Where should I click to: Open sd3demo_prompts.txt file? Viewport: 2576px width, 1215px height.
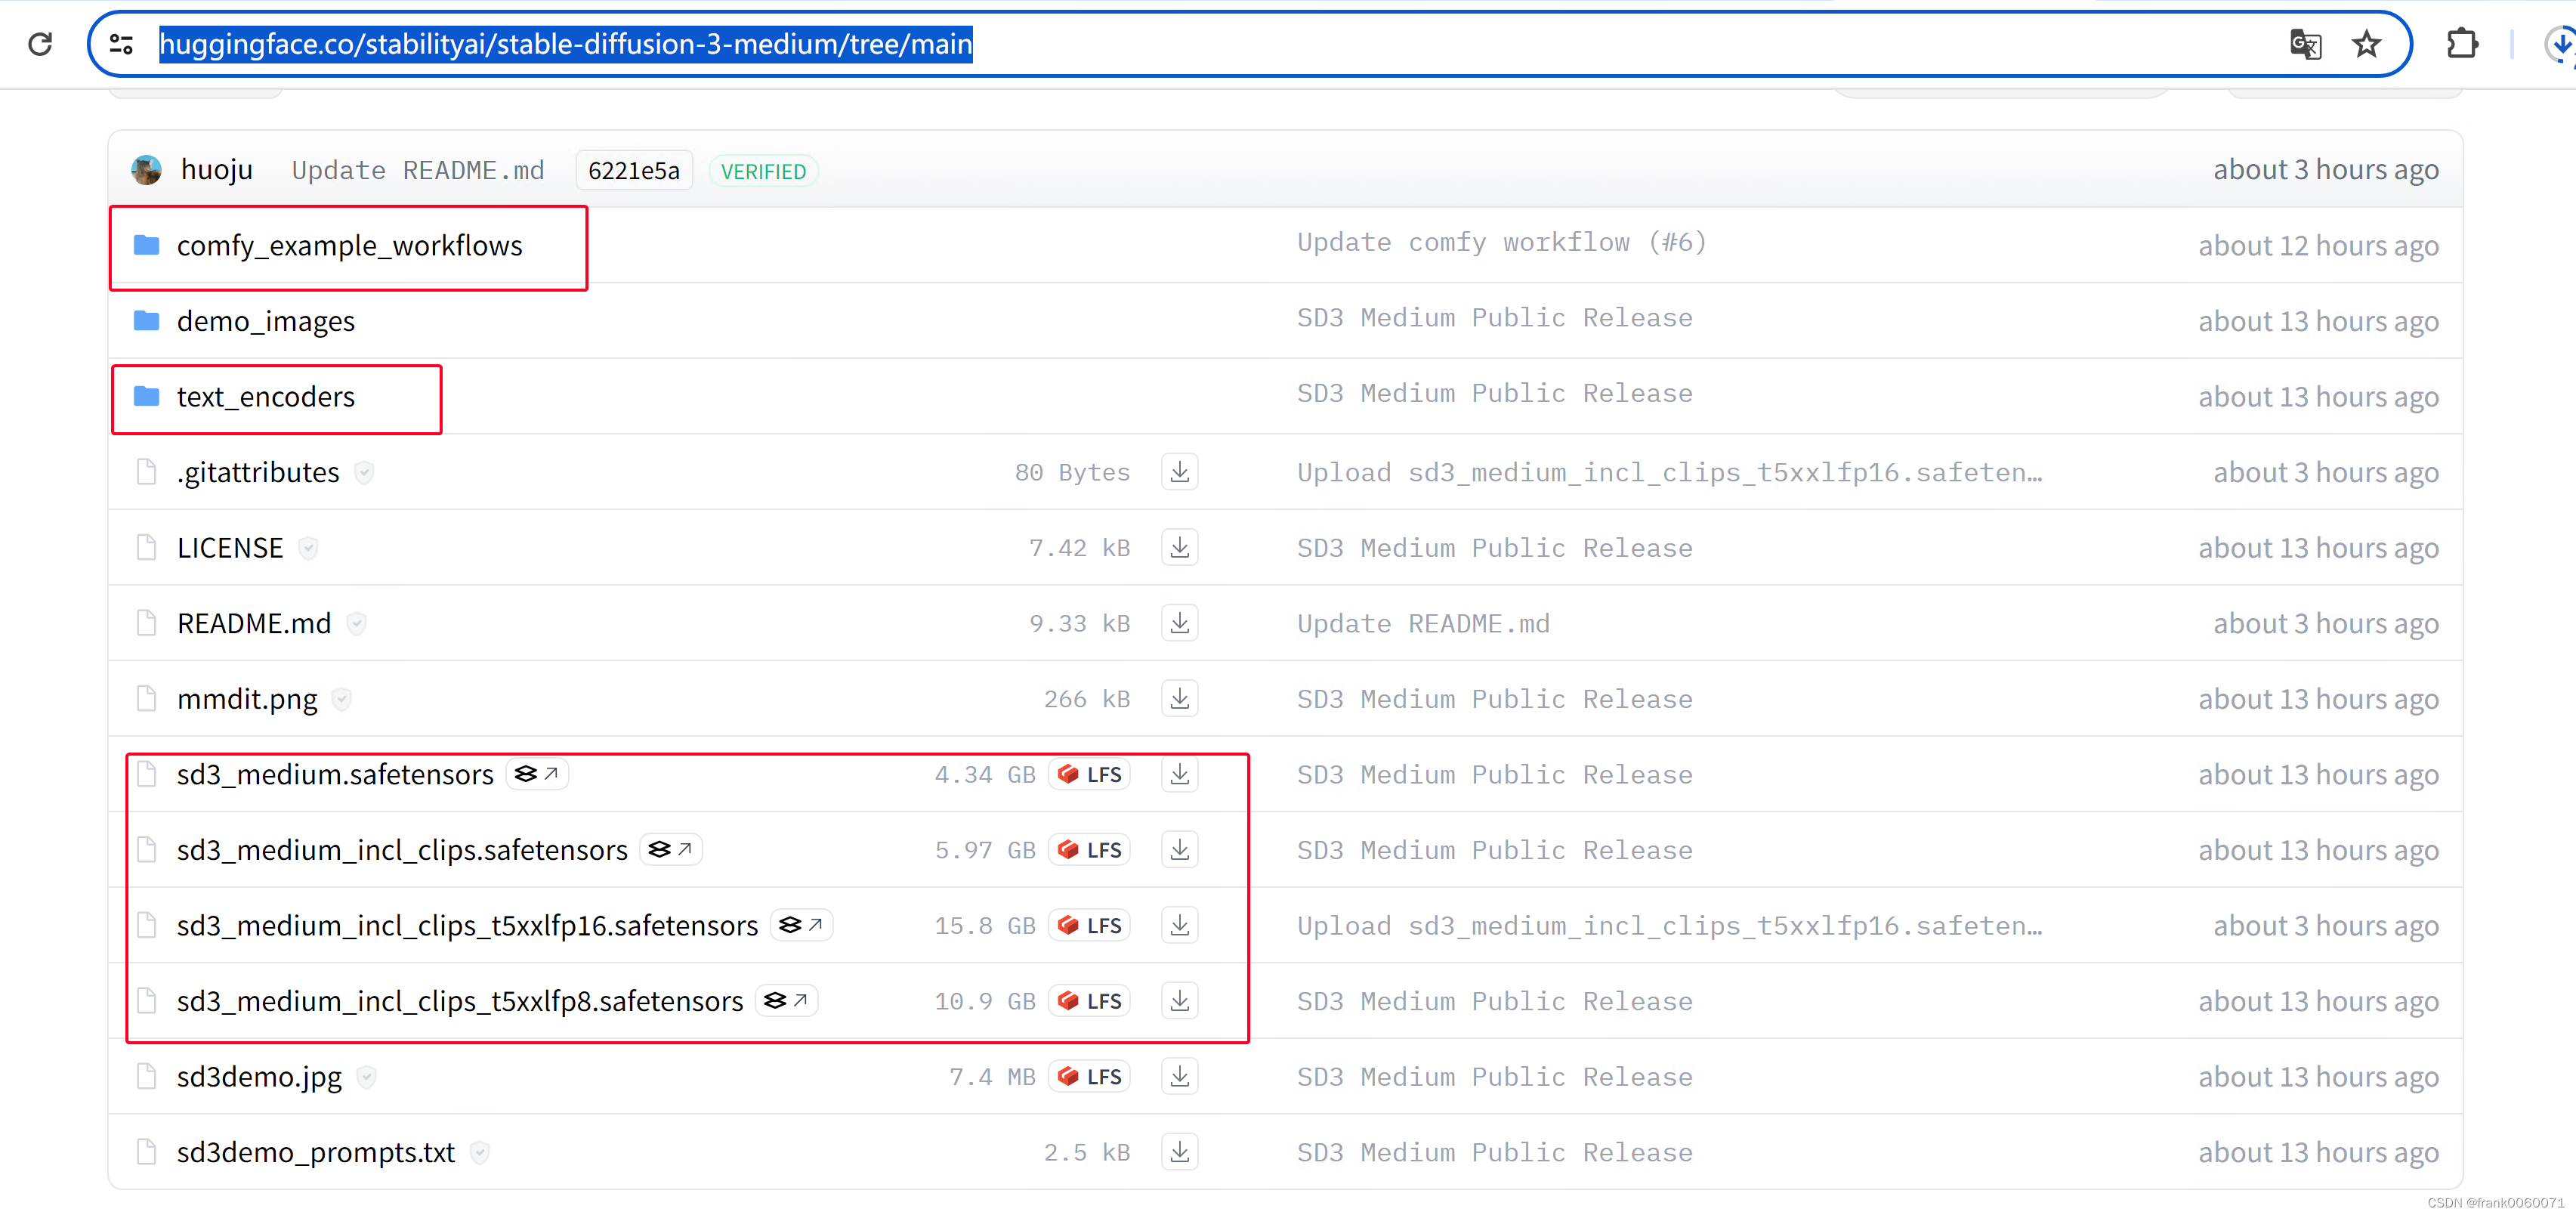coord(315,1152)
